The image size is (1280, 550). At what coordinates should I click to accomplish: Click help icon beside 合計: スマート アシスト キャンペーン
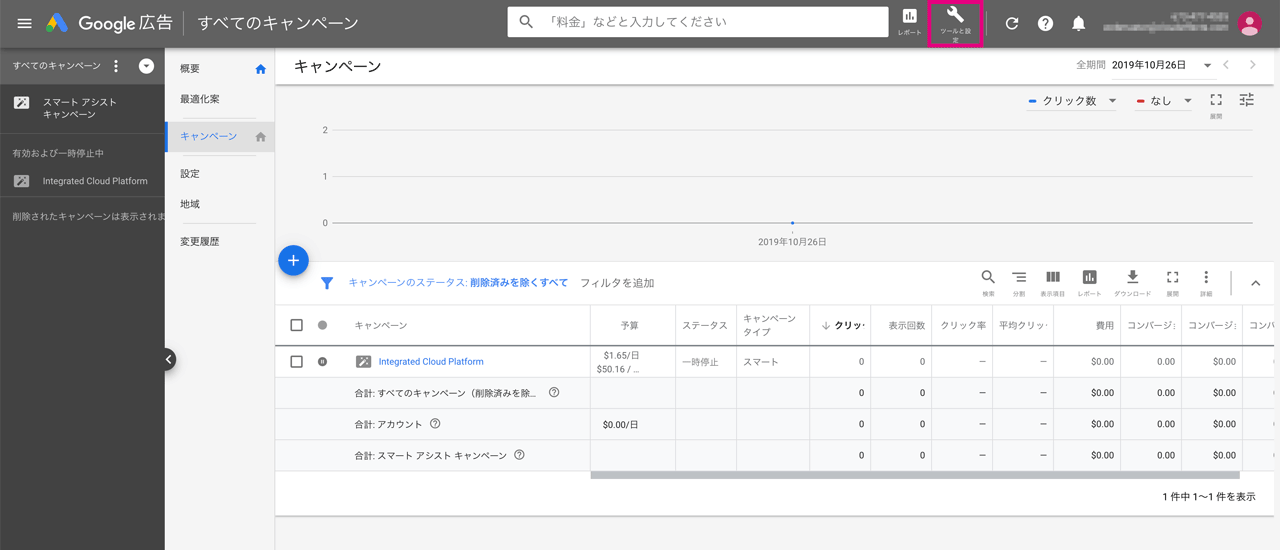tap(519, 455)
